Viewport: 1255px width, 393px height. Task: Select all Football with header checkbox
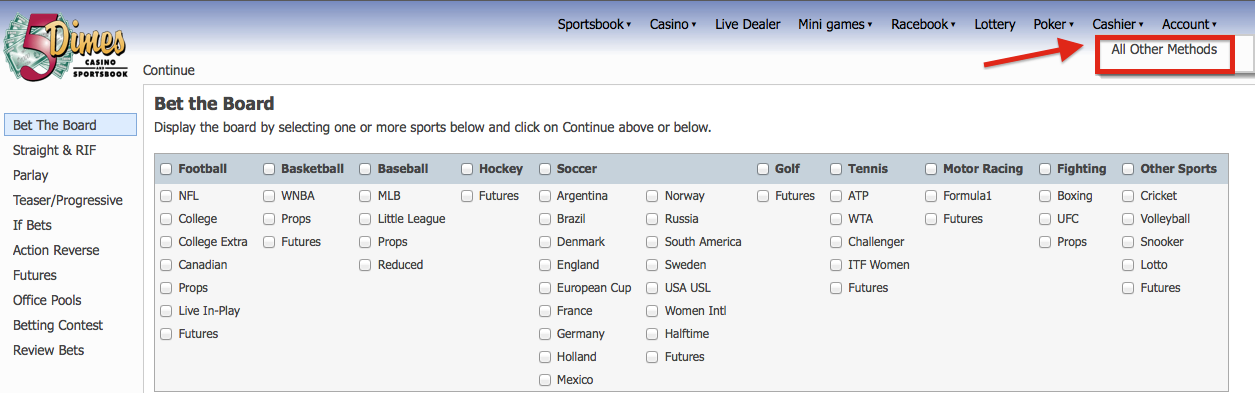point(166,169)
